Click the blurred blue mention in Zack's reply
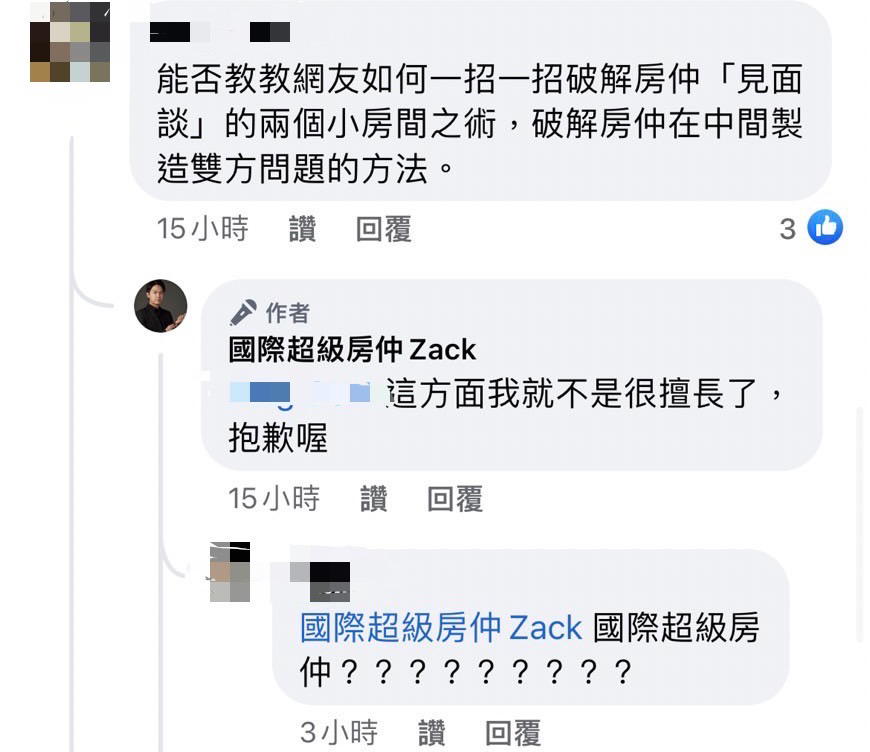This screenshot has height=752, width=870. click(300, 393)
